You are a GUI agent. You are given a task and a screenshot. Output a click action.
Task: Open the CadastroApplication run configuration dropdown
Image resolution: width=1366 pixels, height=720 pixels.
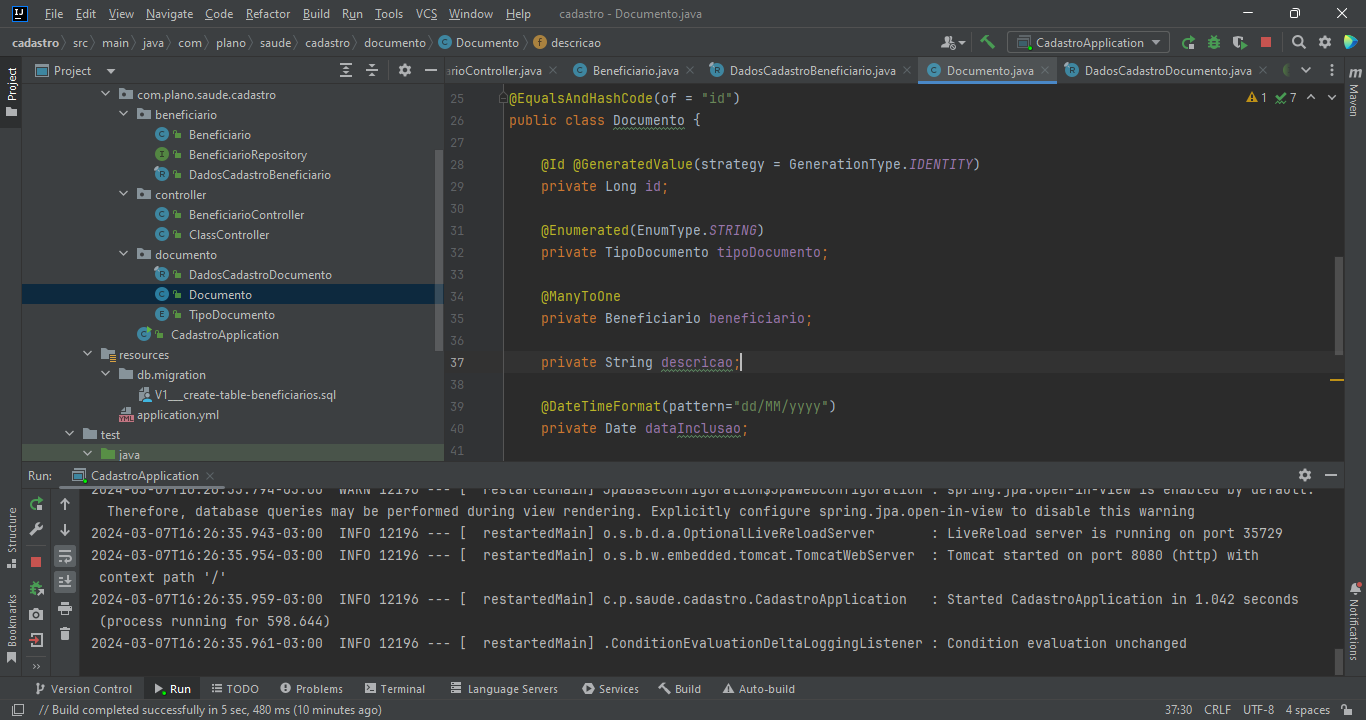click(1088, 42)
